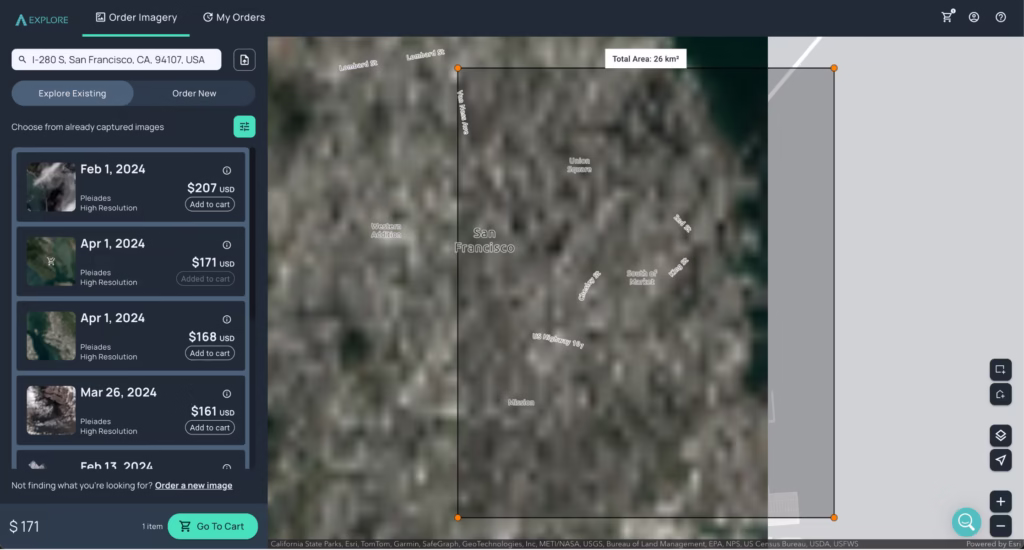Click the location search input field
The height and width of the screenshot is (550, 1024).
pos(116,60)
